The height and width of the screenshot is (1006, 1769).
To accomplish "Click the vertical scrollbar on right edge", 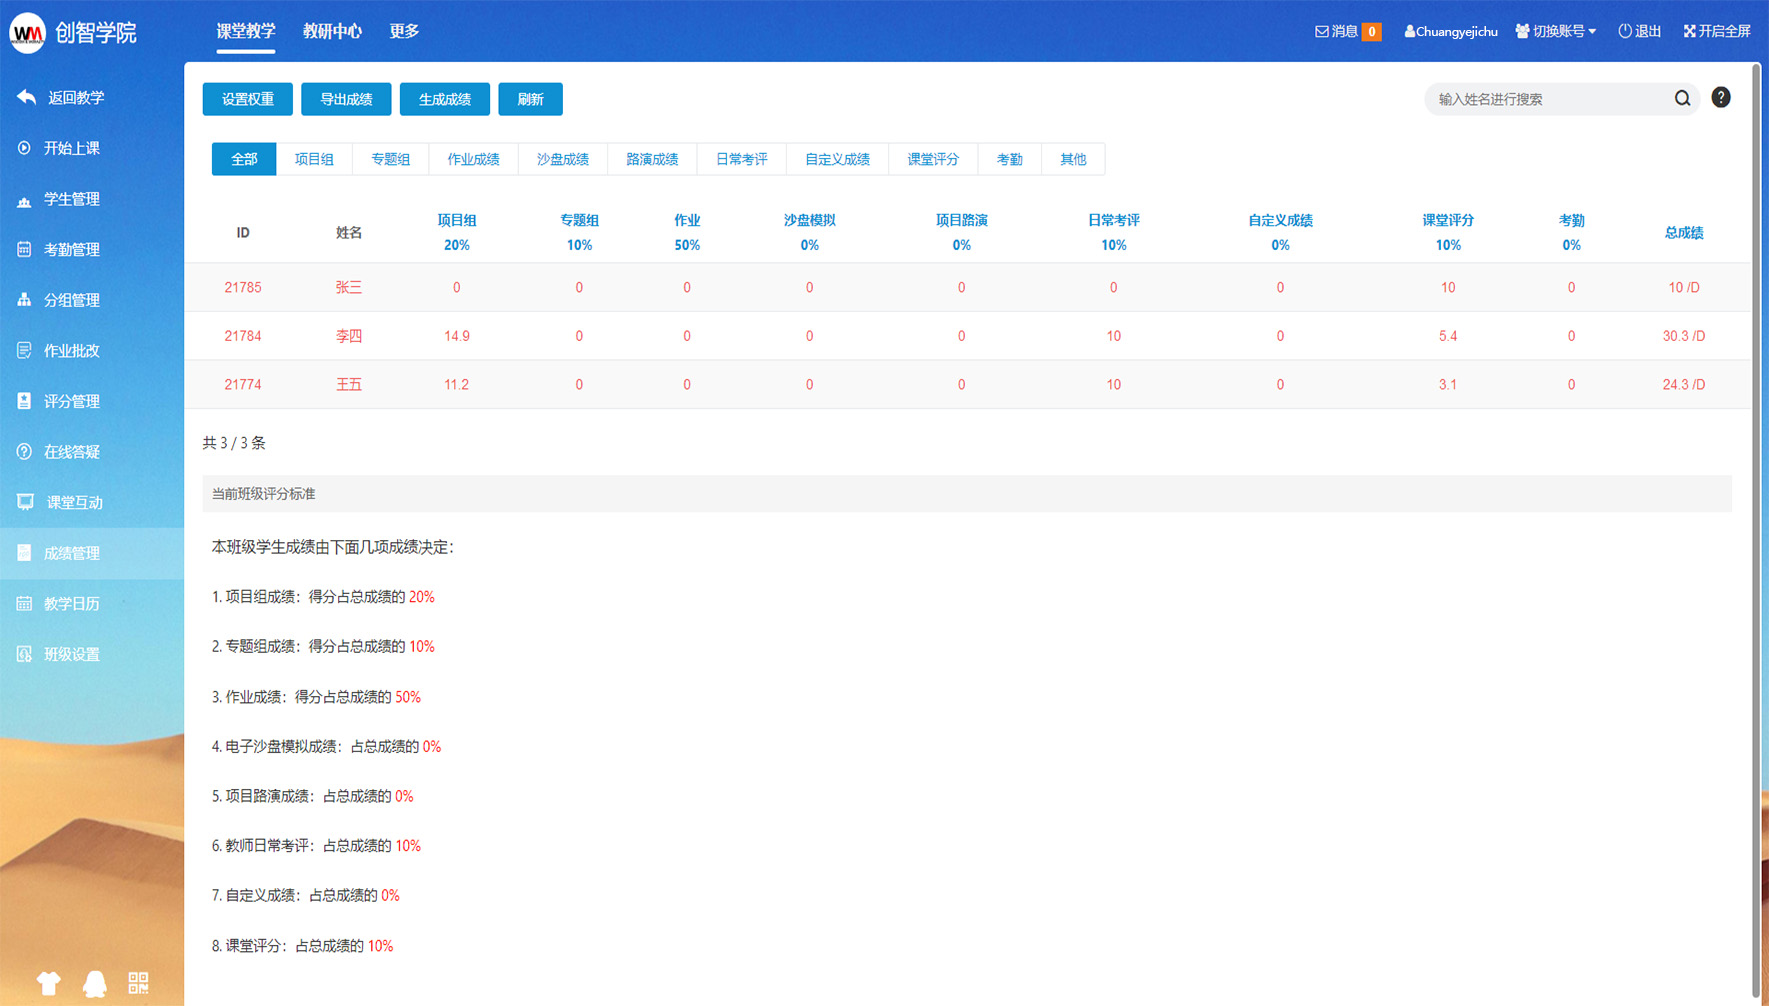I will (x=1755, y=500).
